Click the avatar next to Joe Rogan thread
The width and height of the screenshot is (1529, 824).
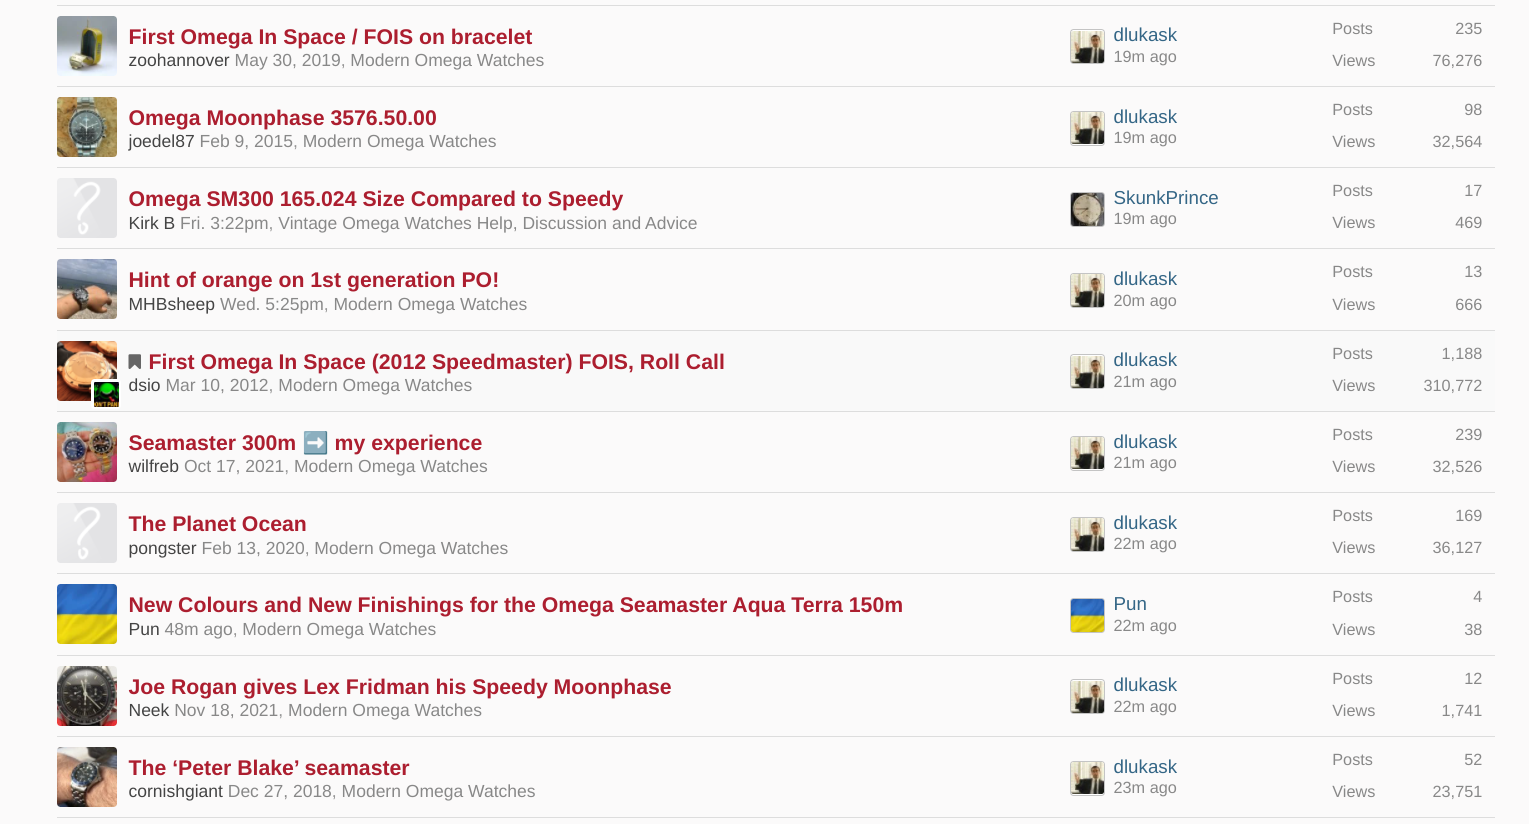click(x=87, y=696)
